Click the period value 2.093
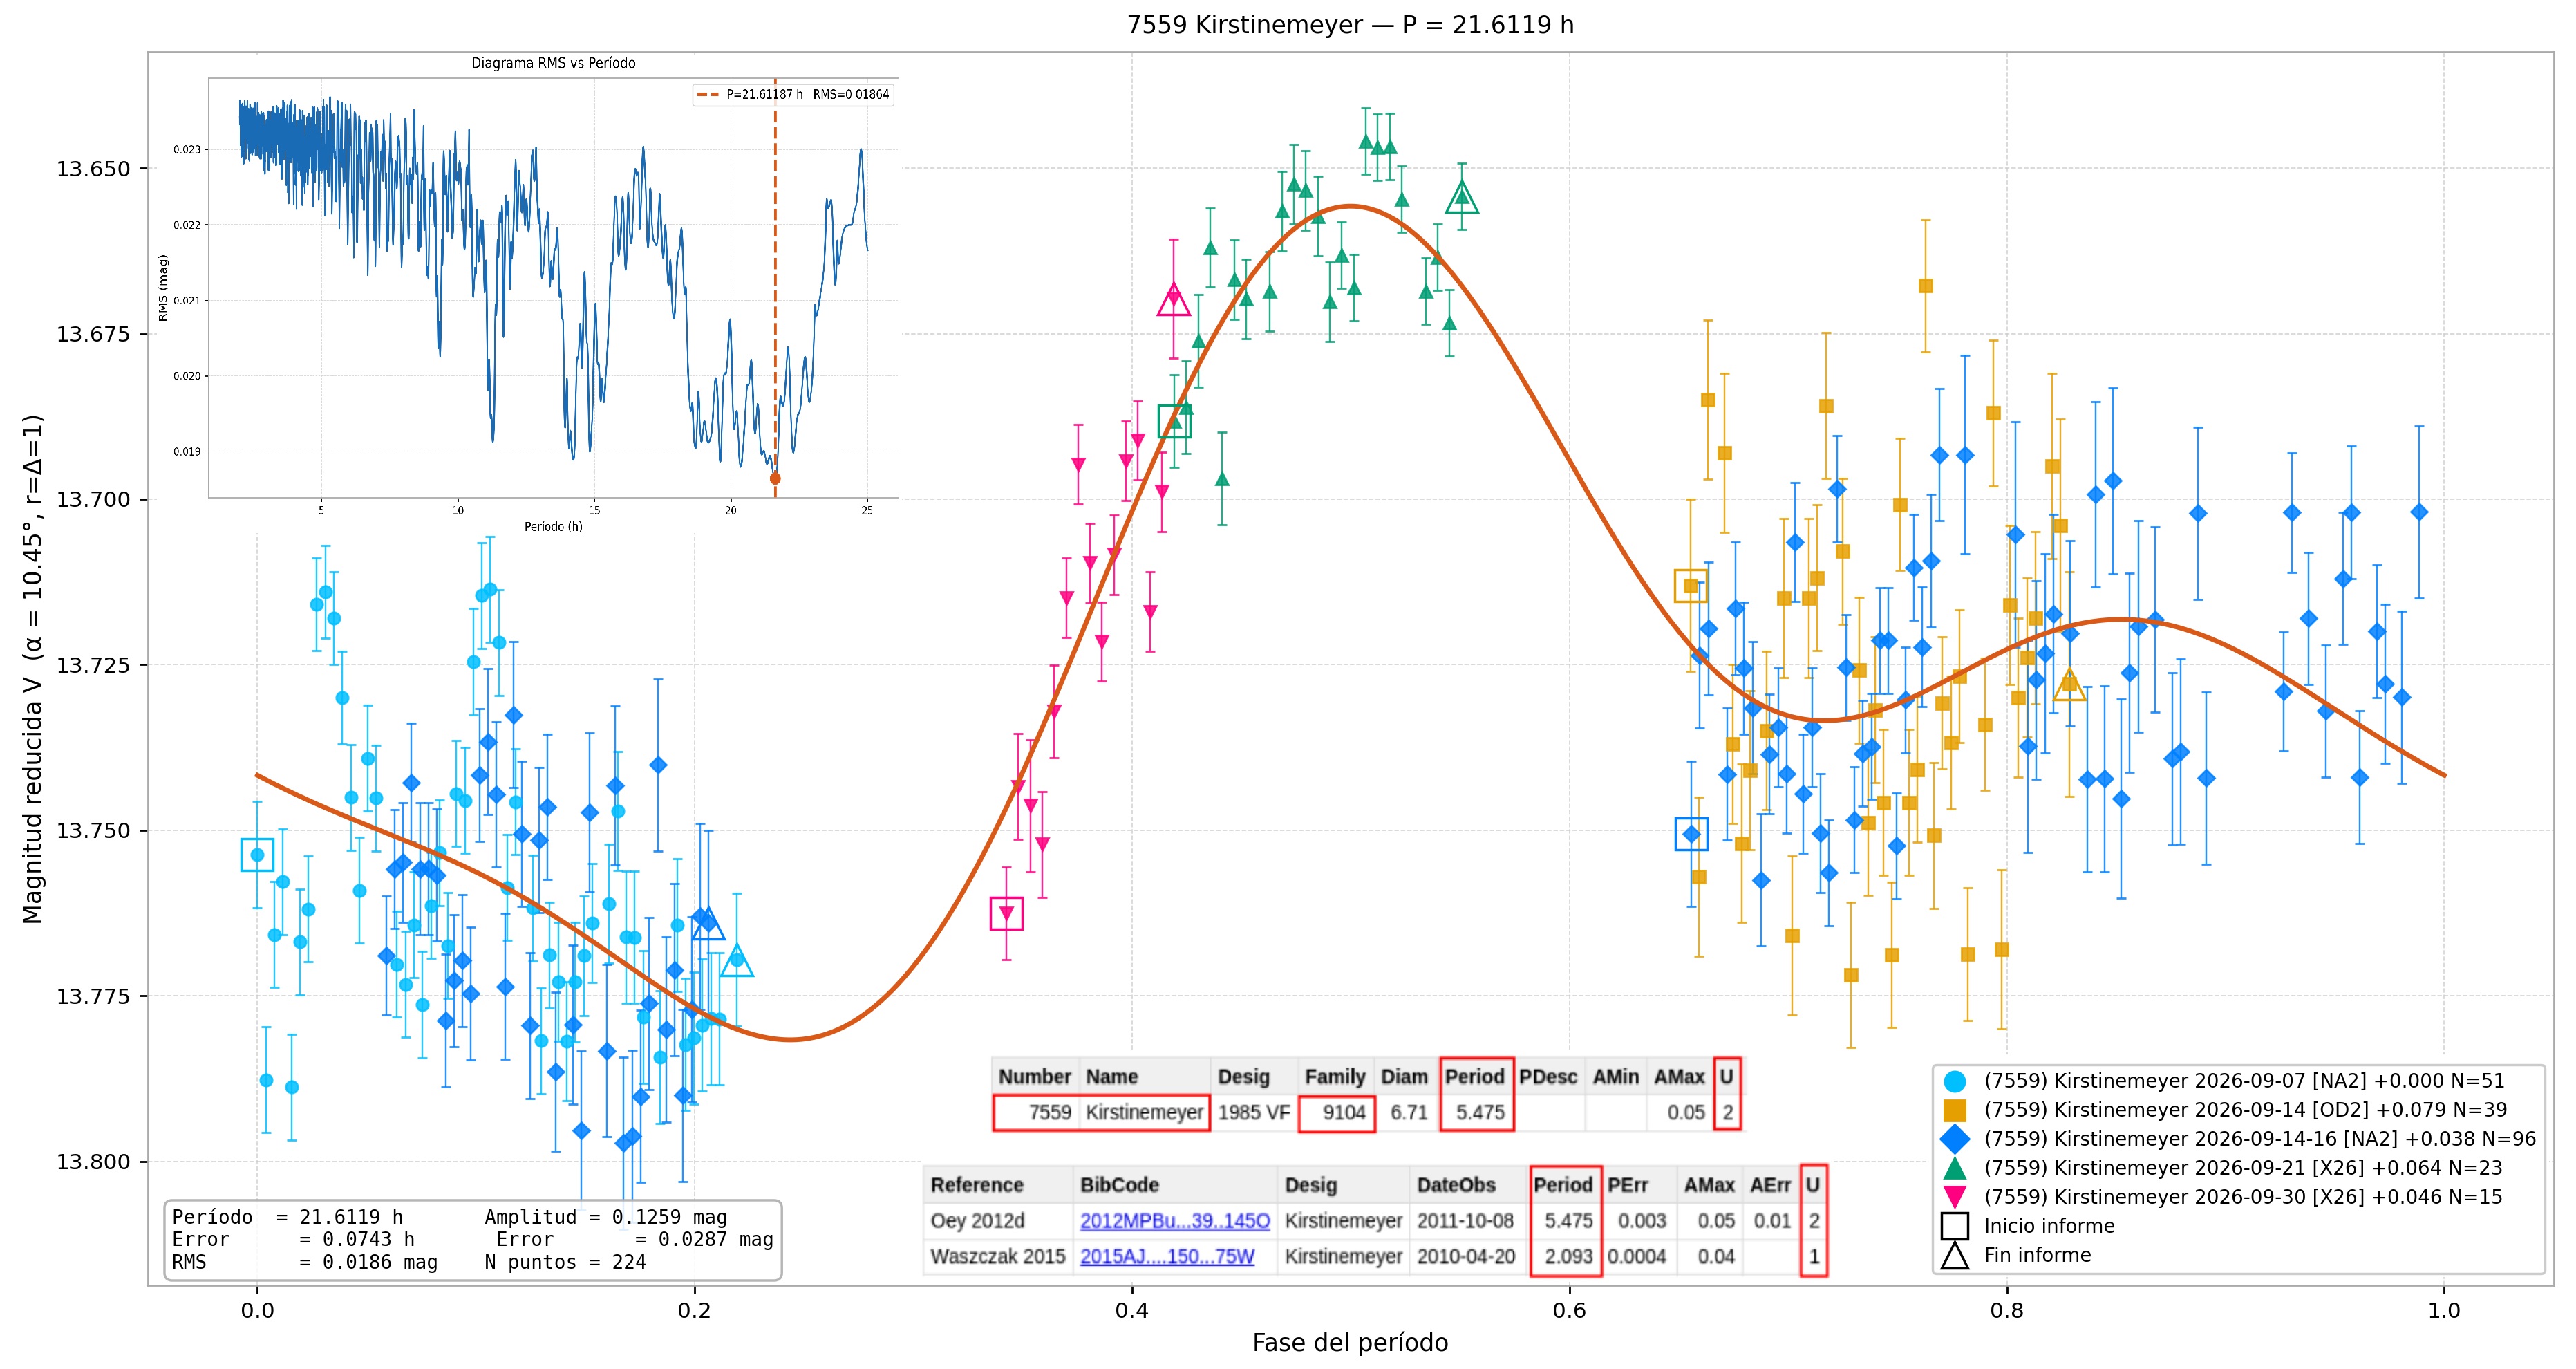This screenshot has width=2576, height=1369. pos(1568,1257)
